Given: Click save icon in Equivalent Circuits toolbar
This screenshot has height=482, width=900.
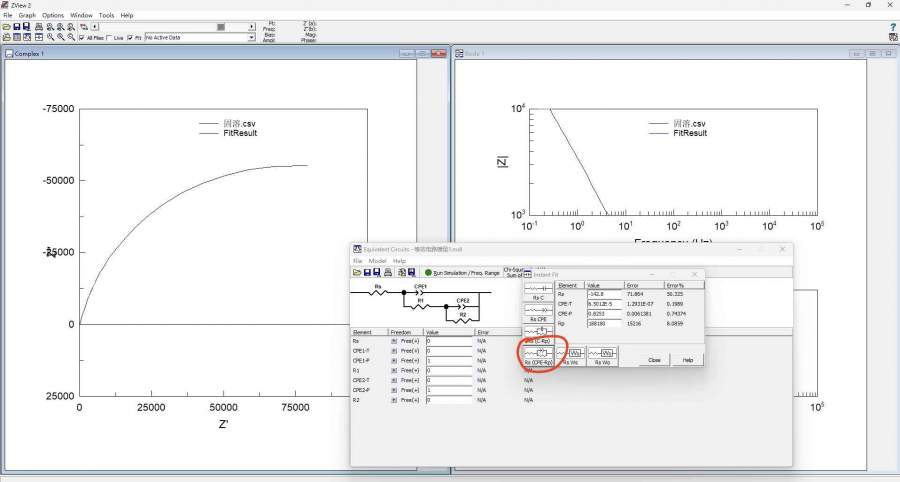Looking at the screenshot, I should pos(367,272).
